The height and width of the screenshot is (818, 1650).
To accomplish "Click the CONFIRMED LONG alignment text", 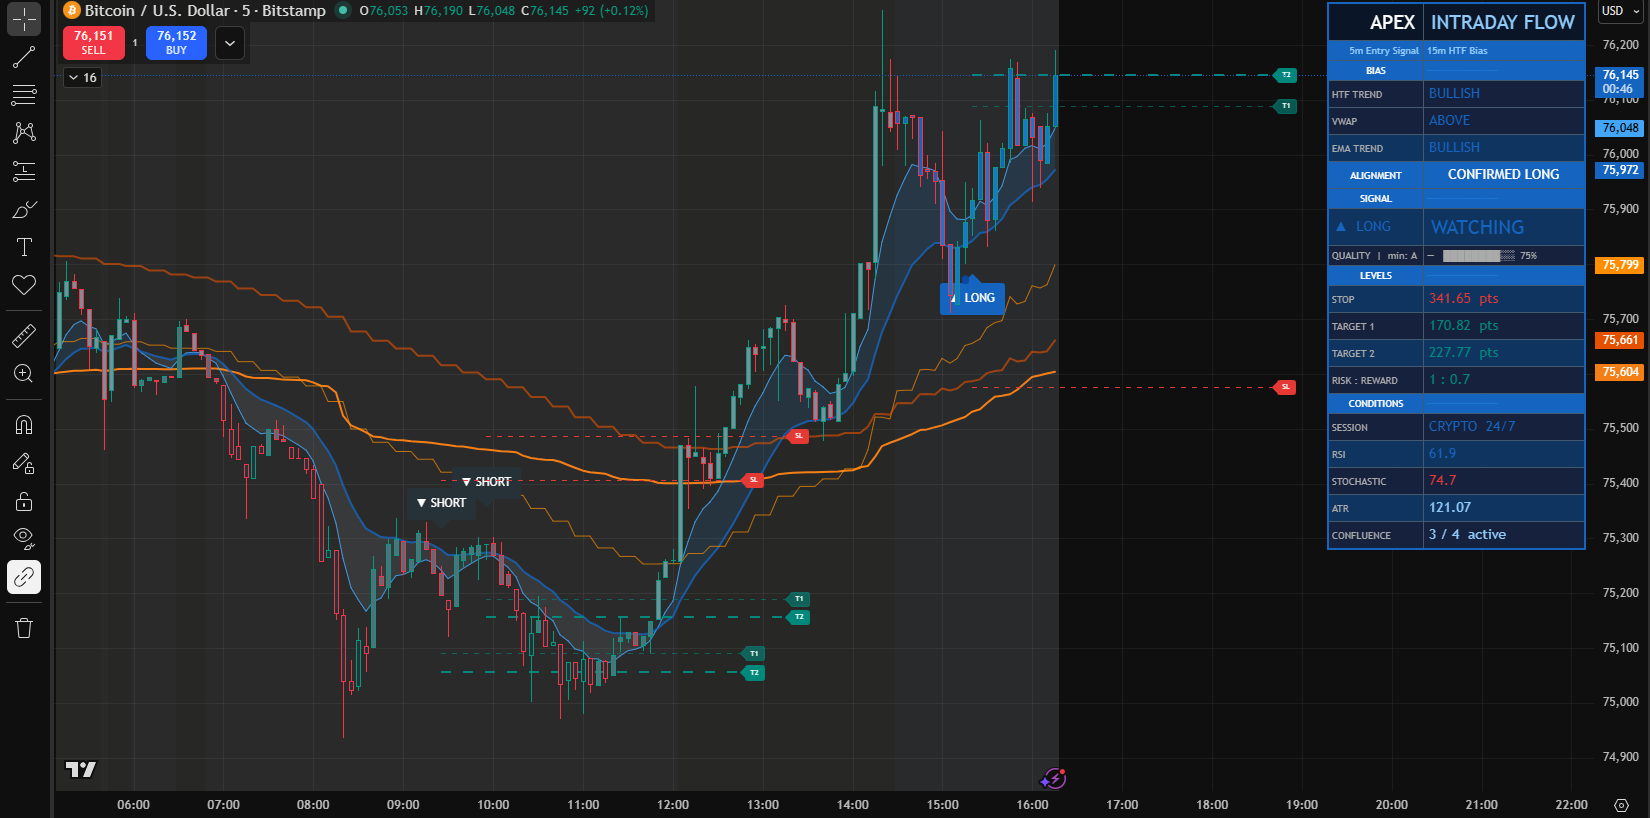I will tap(1503, 174).
